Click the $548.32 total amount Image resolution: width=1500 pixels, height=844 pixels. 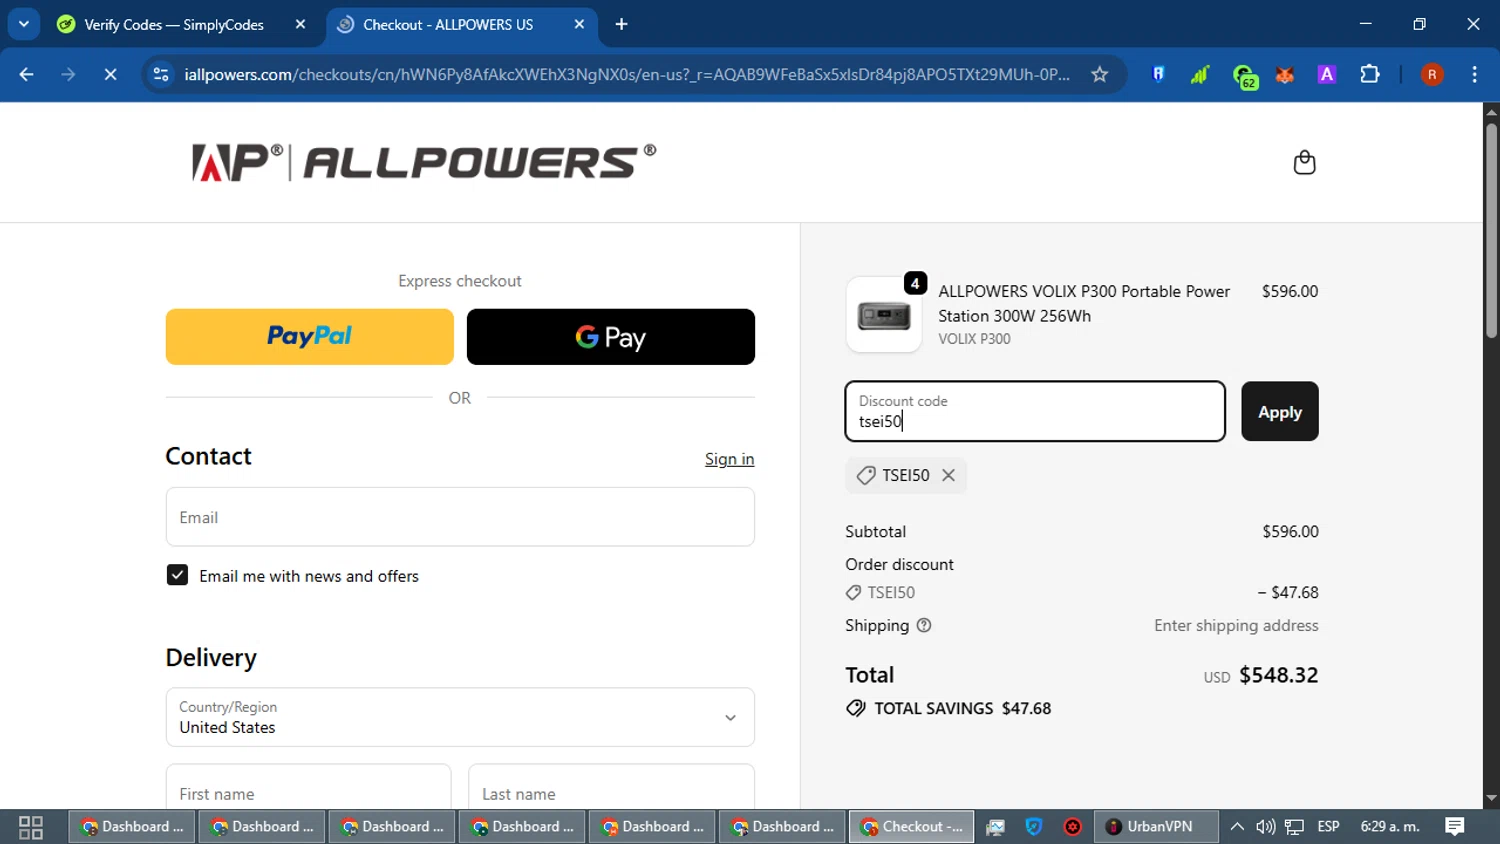click(1278, 675)
